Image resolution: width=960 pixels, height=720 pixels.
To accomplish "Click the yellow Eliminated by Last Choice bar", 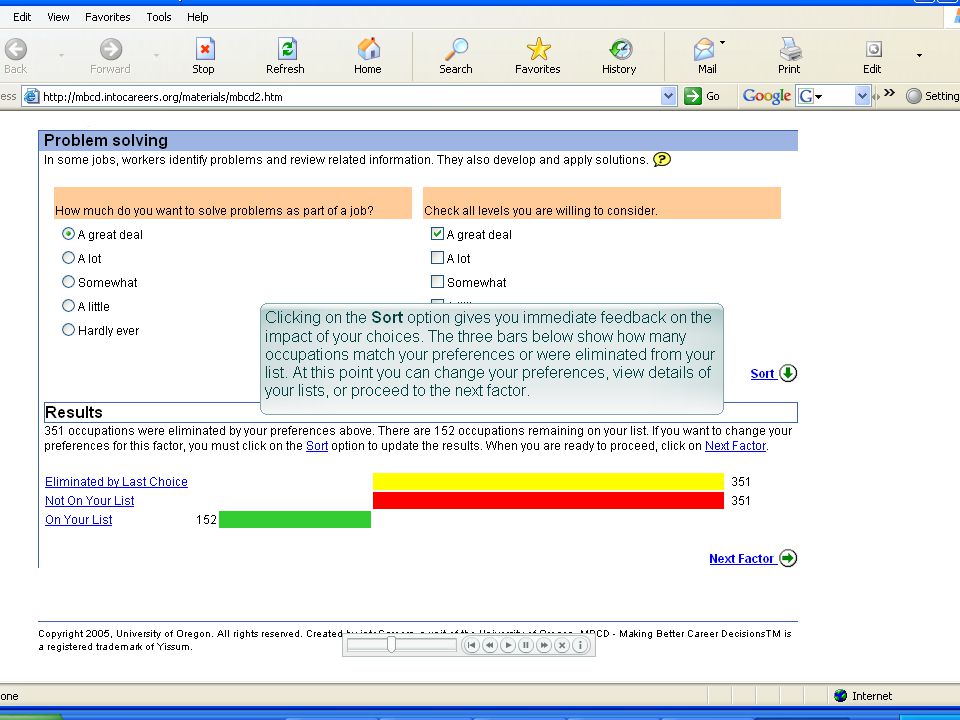I will [548, 482].
